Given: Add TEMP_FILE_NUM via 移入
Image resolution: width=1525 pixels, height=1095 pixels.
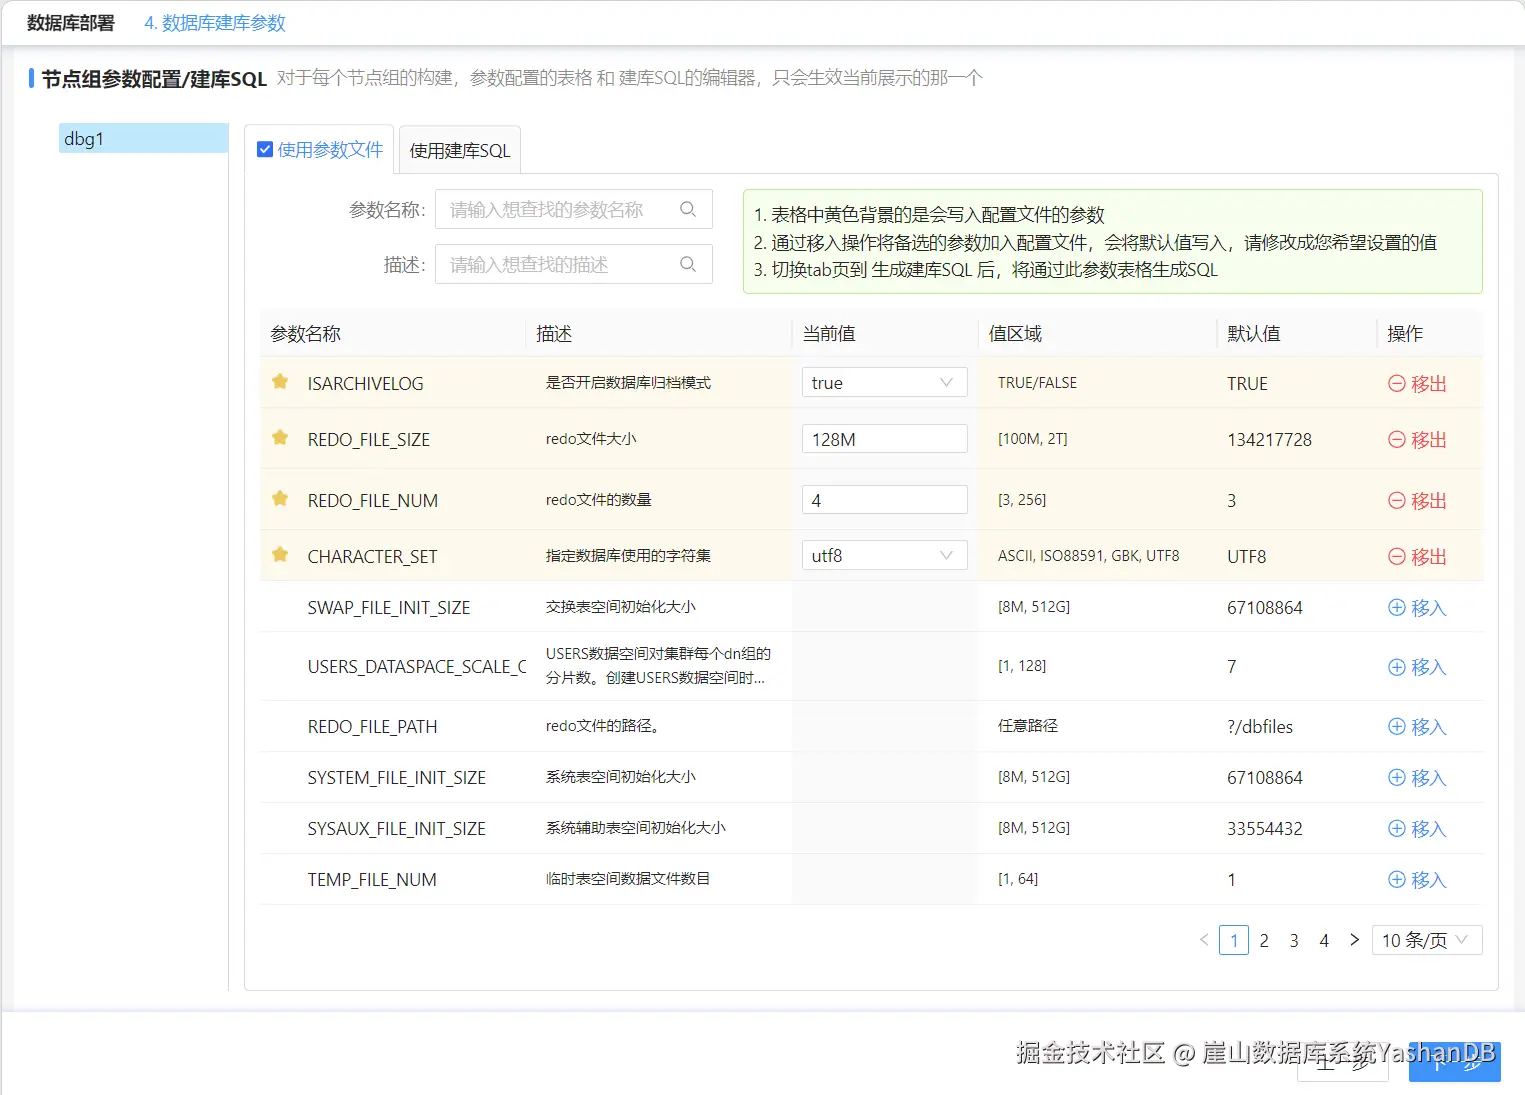Looking at the screenshot, I should [1417, 880].
